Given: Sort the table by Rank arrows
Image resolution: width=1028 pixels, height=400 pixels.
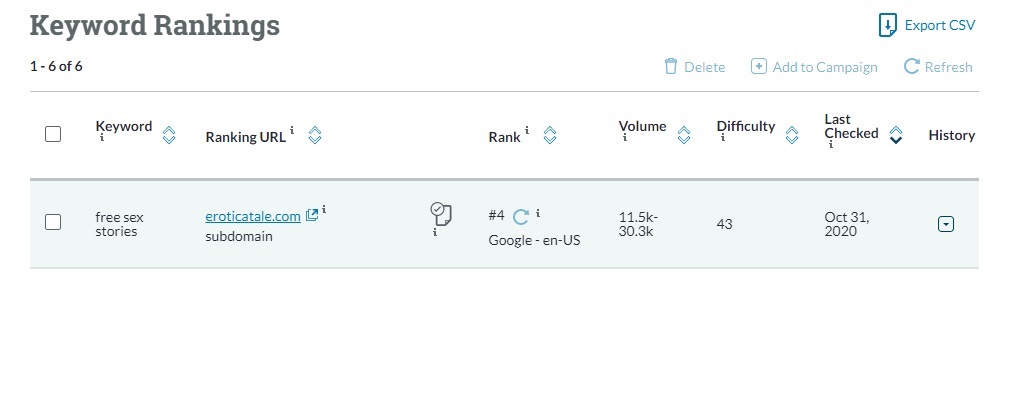Looking at the screenshot, I should point(549,135).
